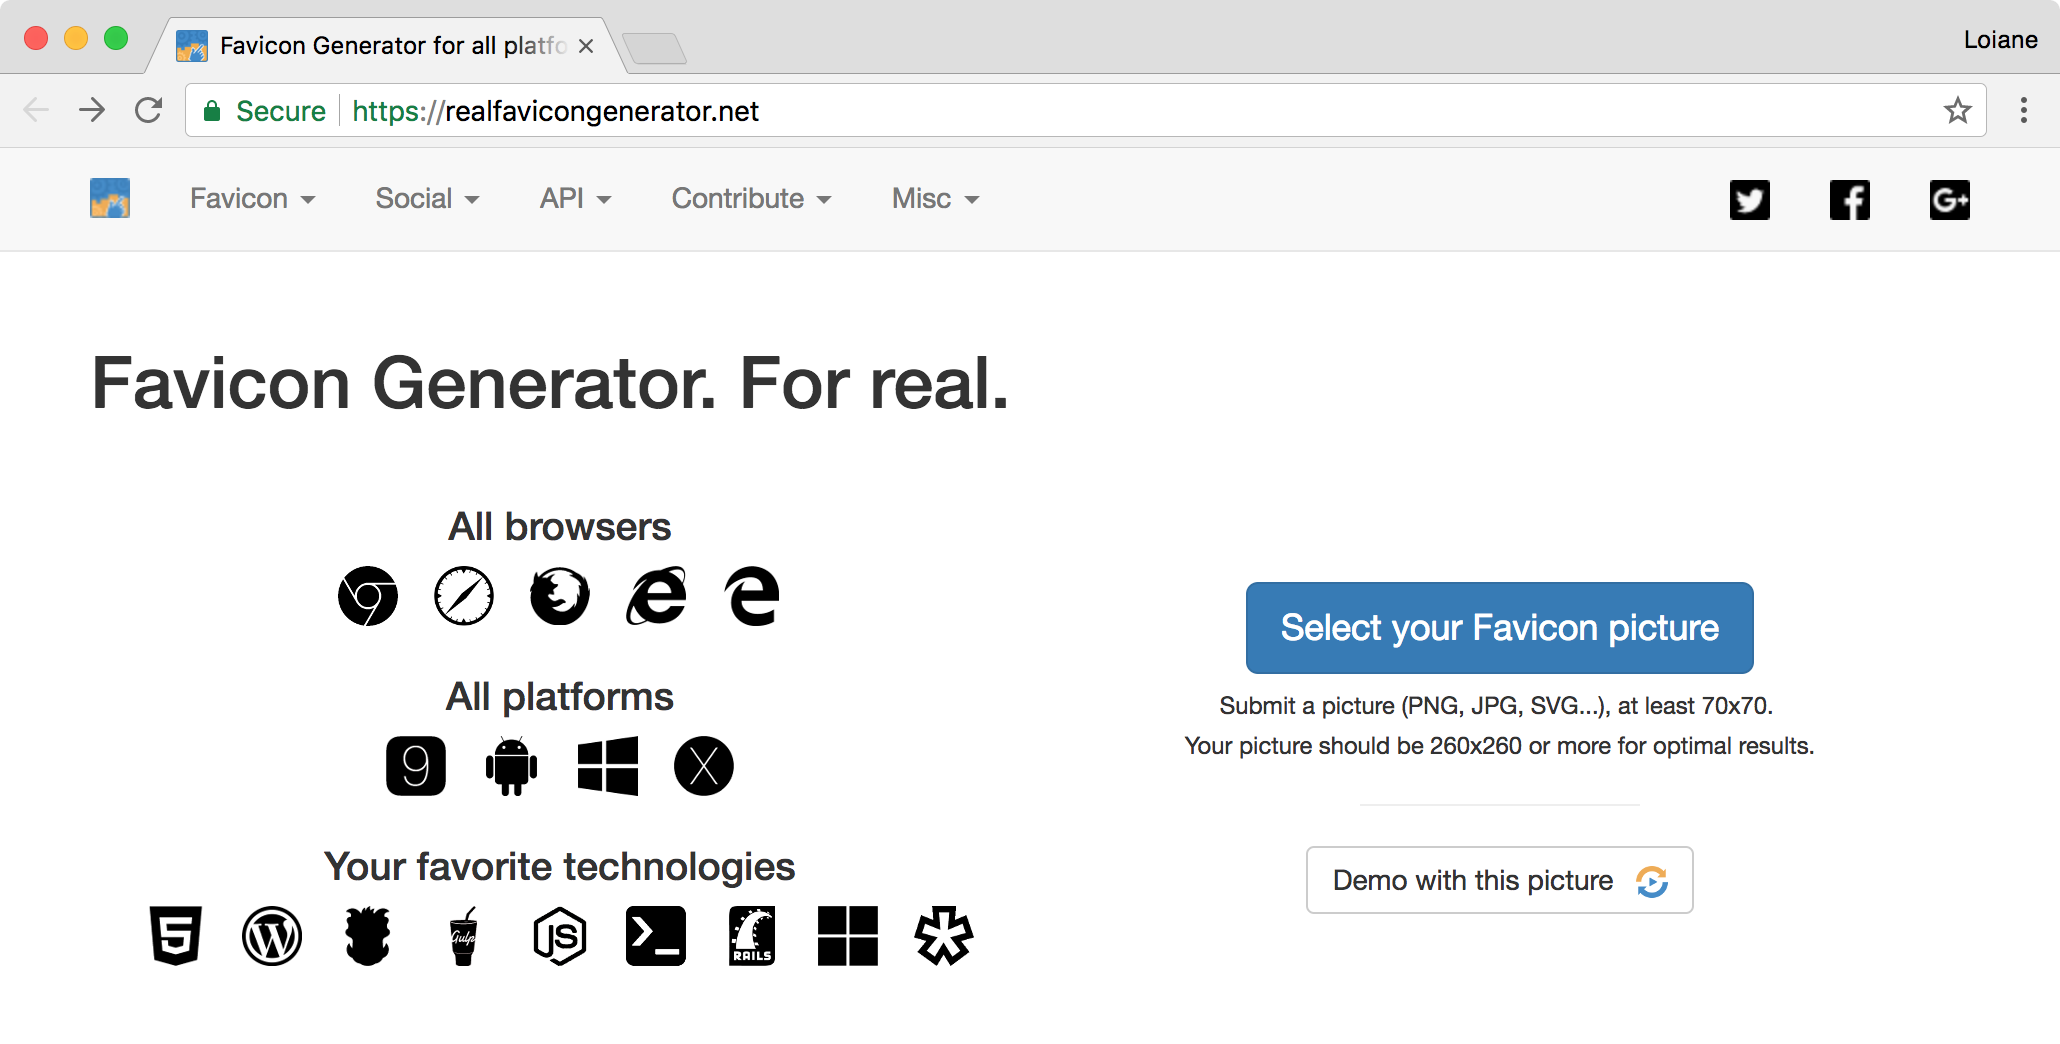Expand the Favicon dropdown menu
This screenshot has height=1044, width=2060.
[253, 198]
